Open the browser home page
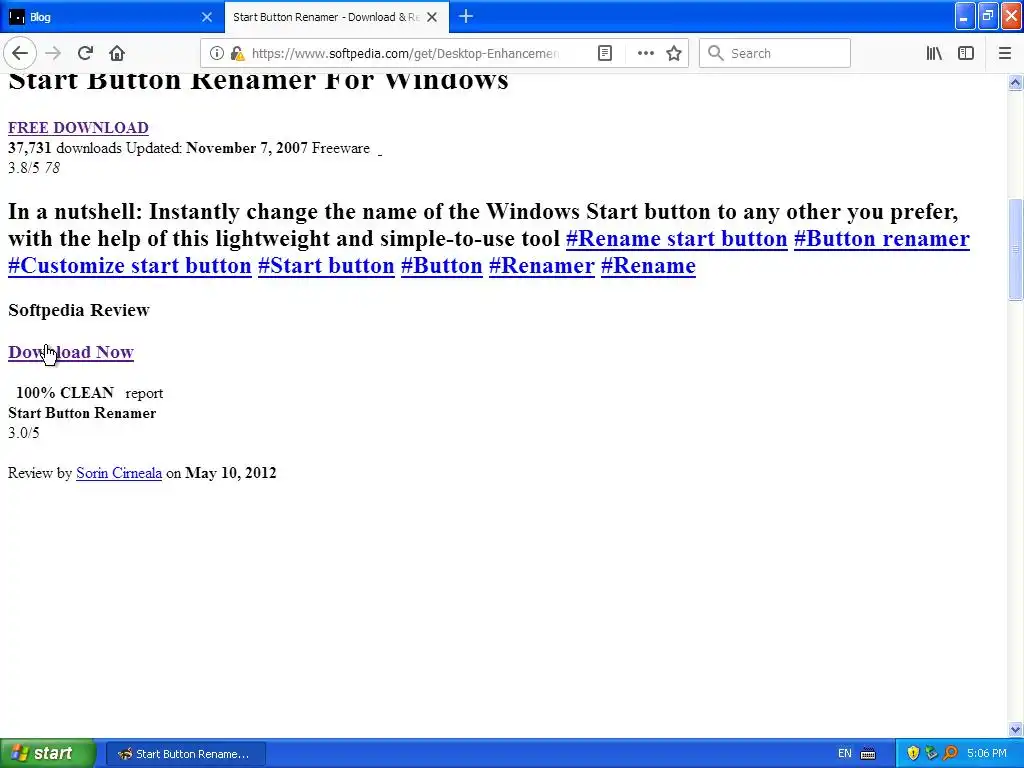The width and height of the screenshot is (1024, 768). tap(117, 53)
